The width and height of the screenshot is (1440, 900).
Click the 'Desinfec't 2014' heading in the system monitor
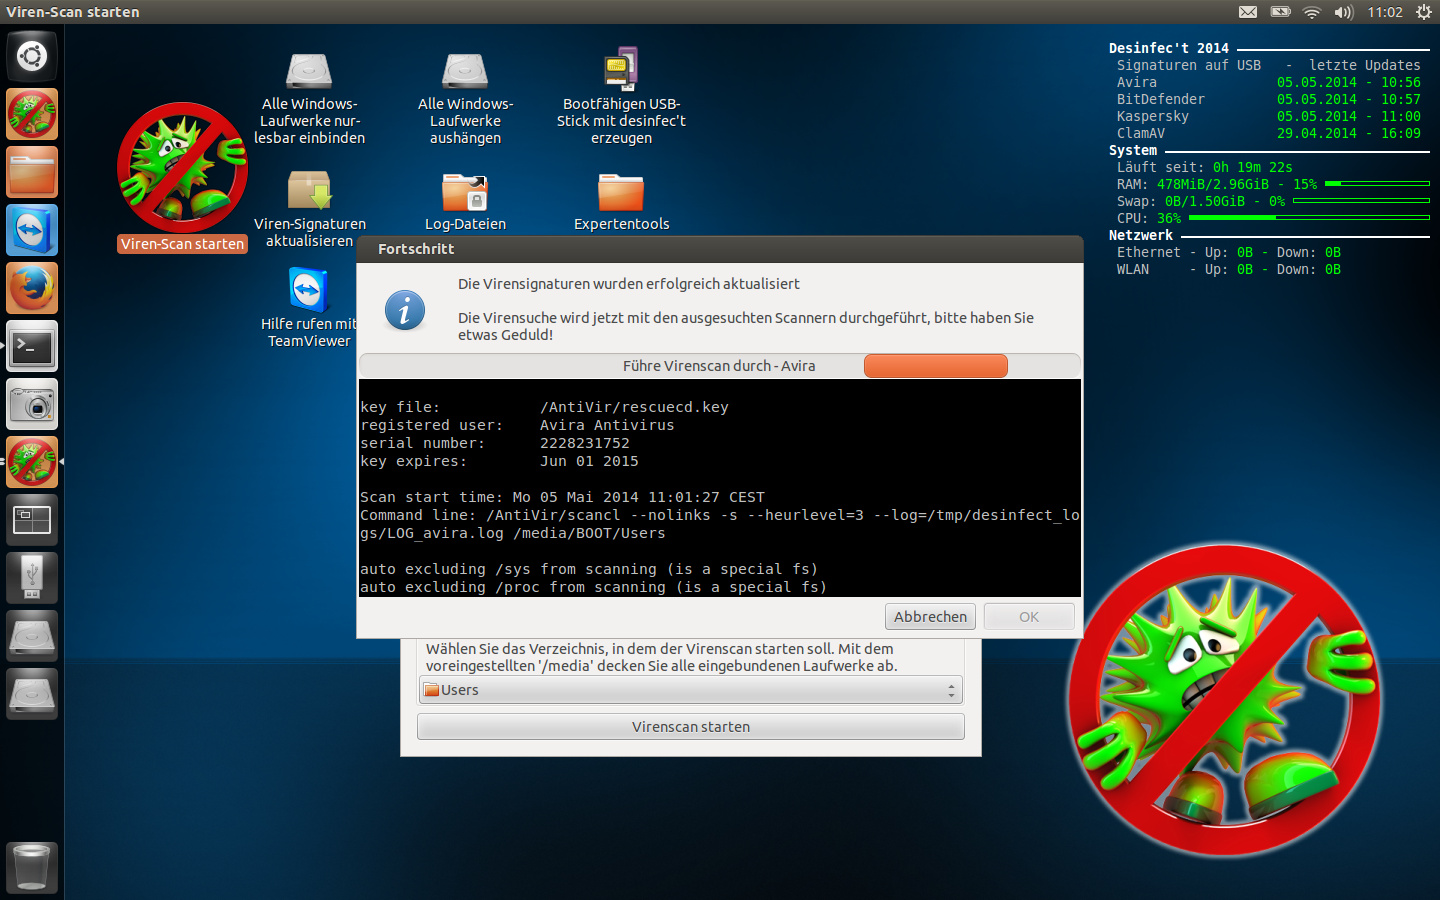point(1169,48)
